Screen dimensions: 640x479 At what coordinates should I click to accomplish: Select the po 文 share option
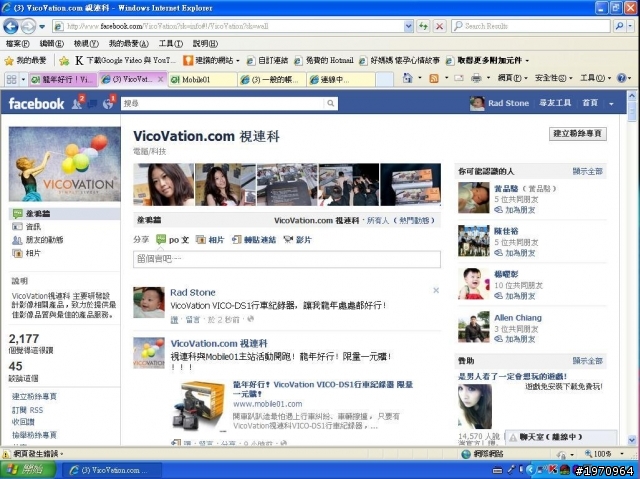click(x=173, y=240)
